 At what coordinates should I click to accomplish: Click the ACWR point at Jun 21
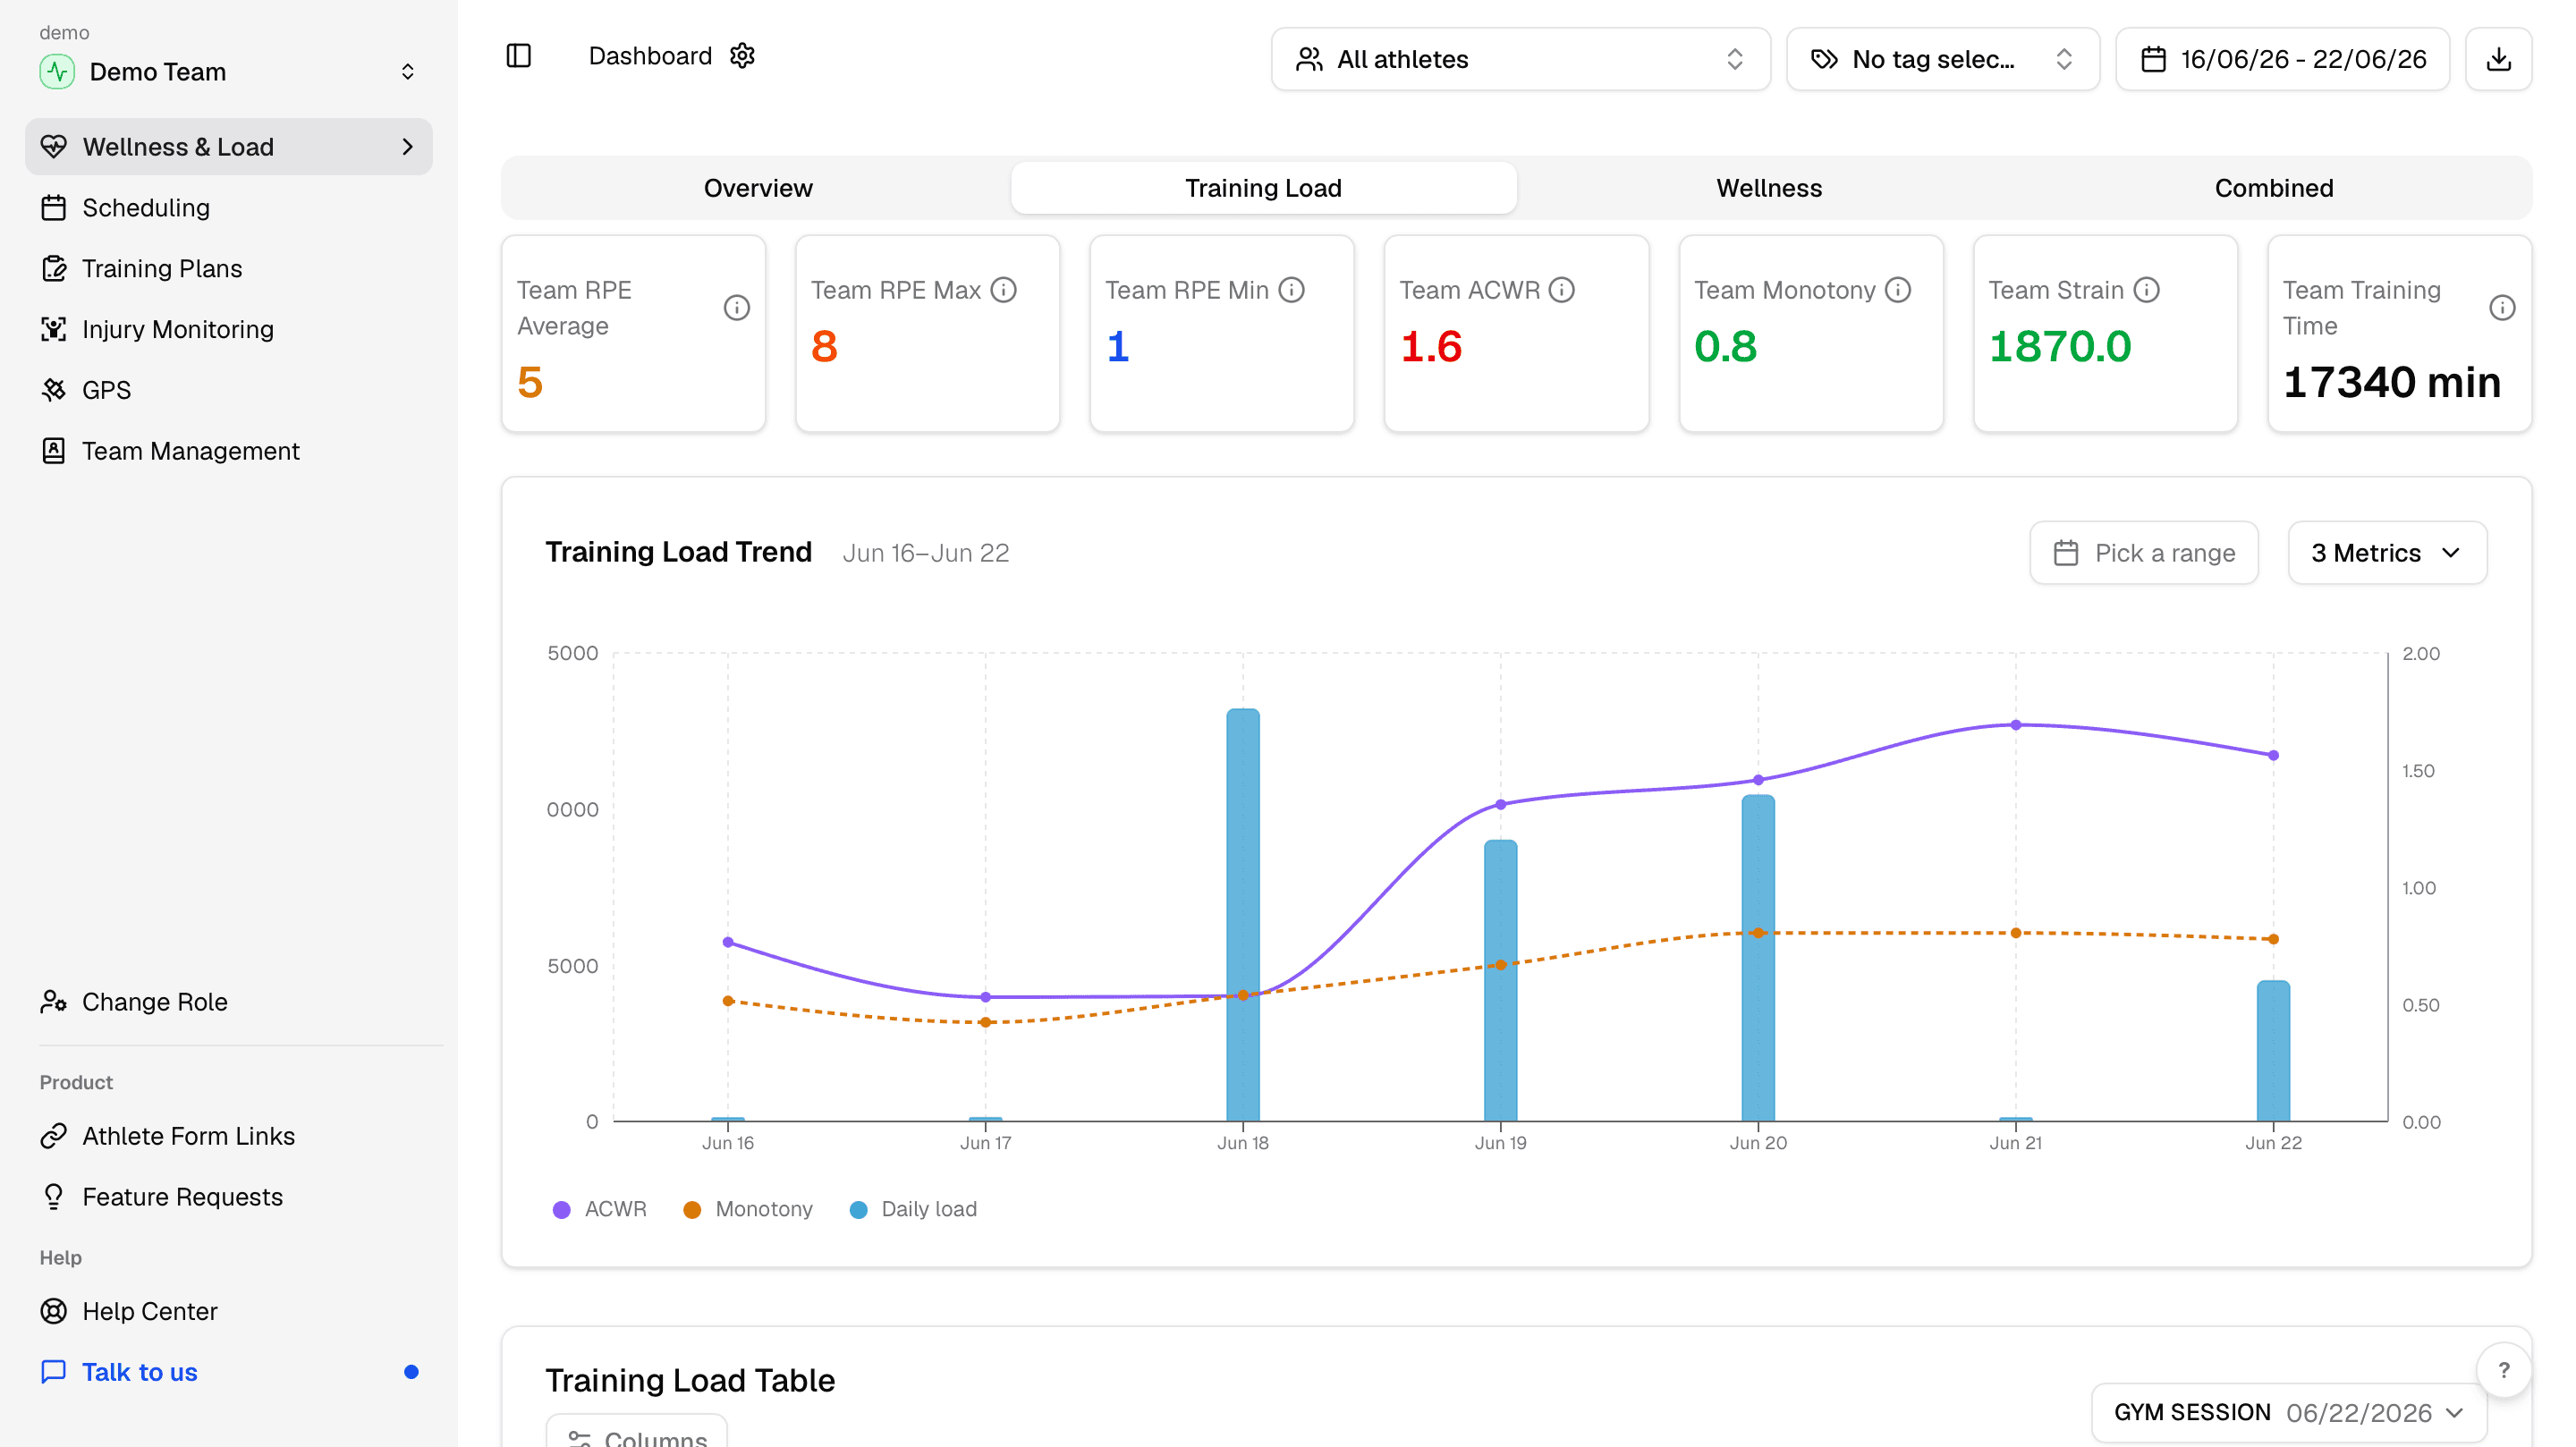pyautogui.click(x=2016, y=725)
